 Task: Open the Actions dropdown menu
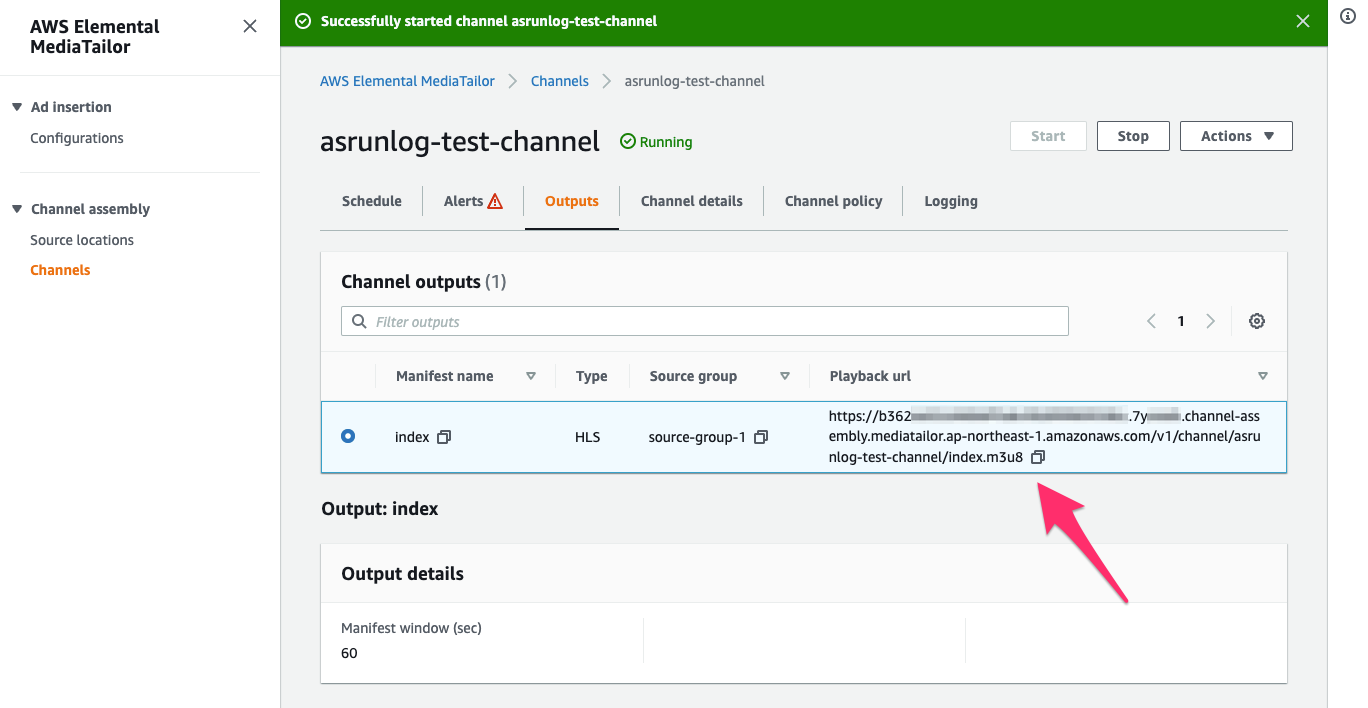pos(1236,136)
